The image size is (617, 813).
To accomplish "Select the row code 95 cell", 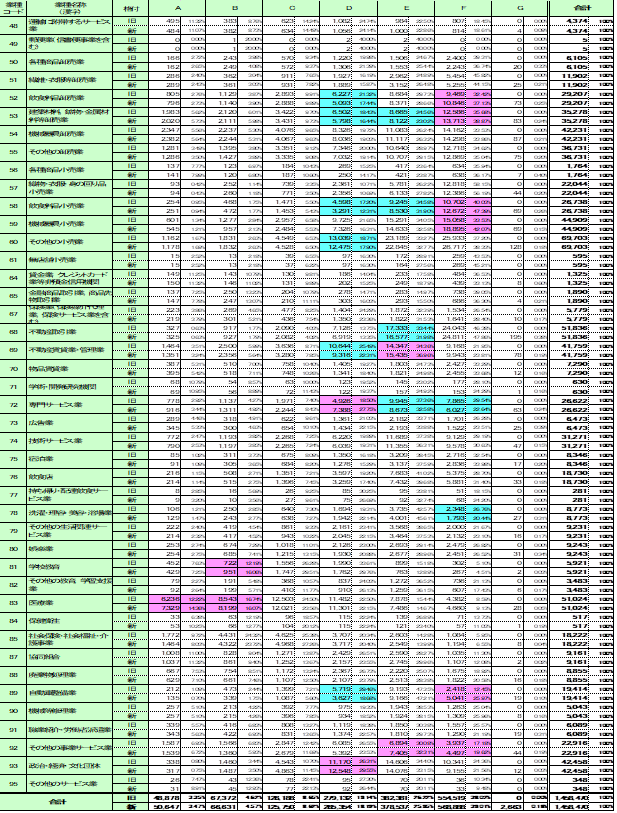I will coord(14,782).
